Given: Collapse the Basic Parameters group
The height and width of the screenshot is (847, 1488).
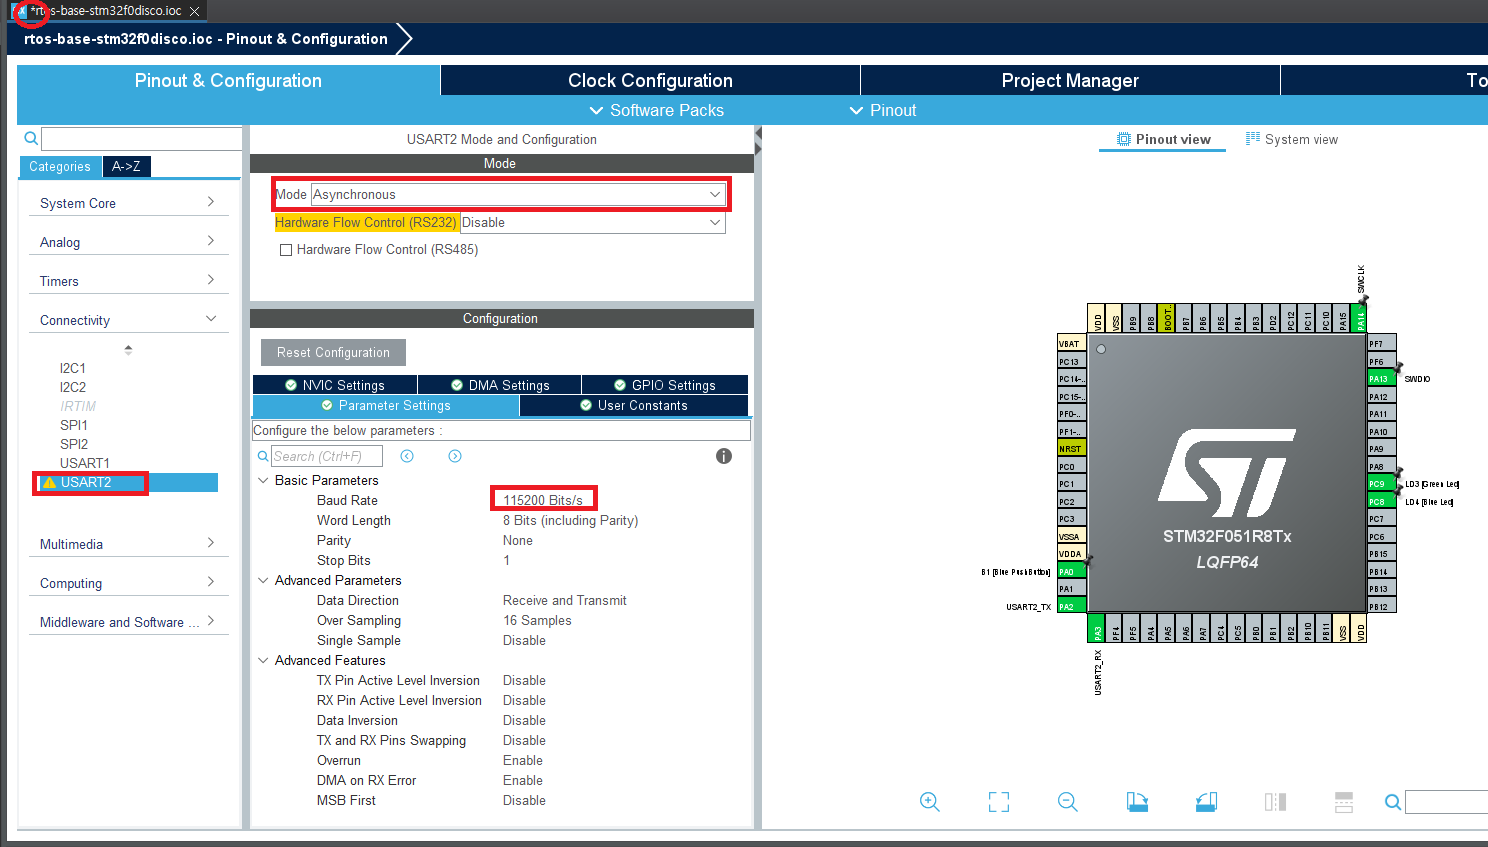Looking at the screenshot, I should pyautogui.click(x=263, y=480).
